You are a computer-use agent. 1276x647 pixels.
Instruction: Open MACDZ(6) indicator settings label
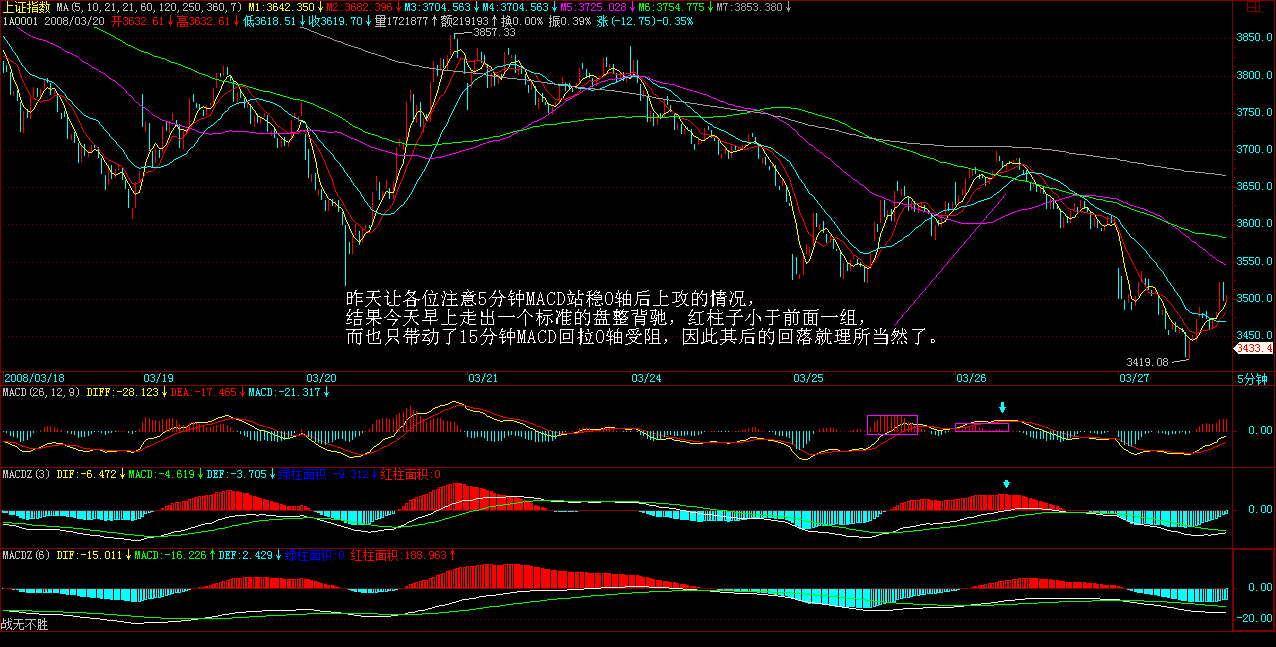[x=25, y=554]
